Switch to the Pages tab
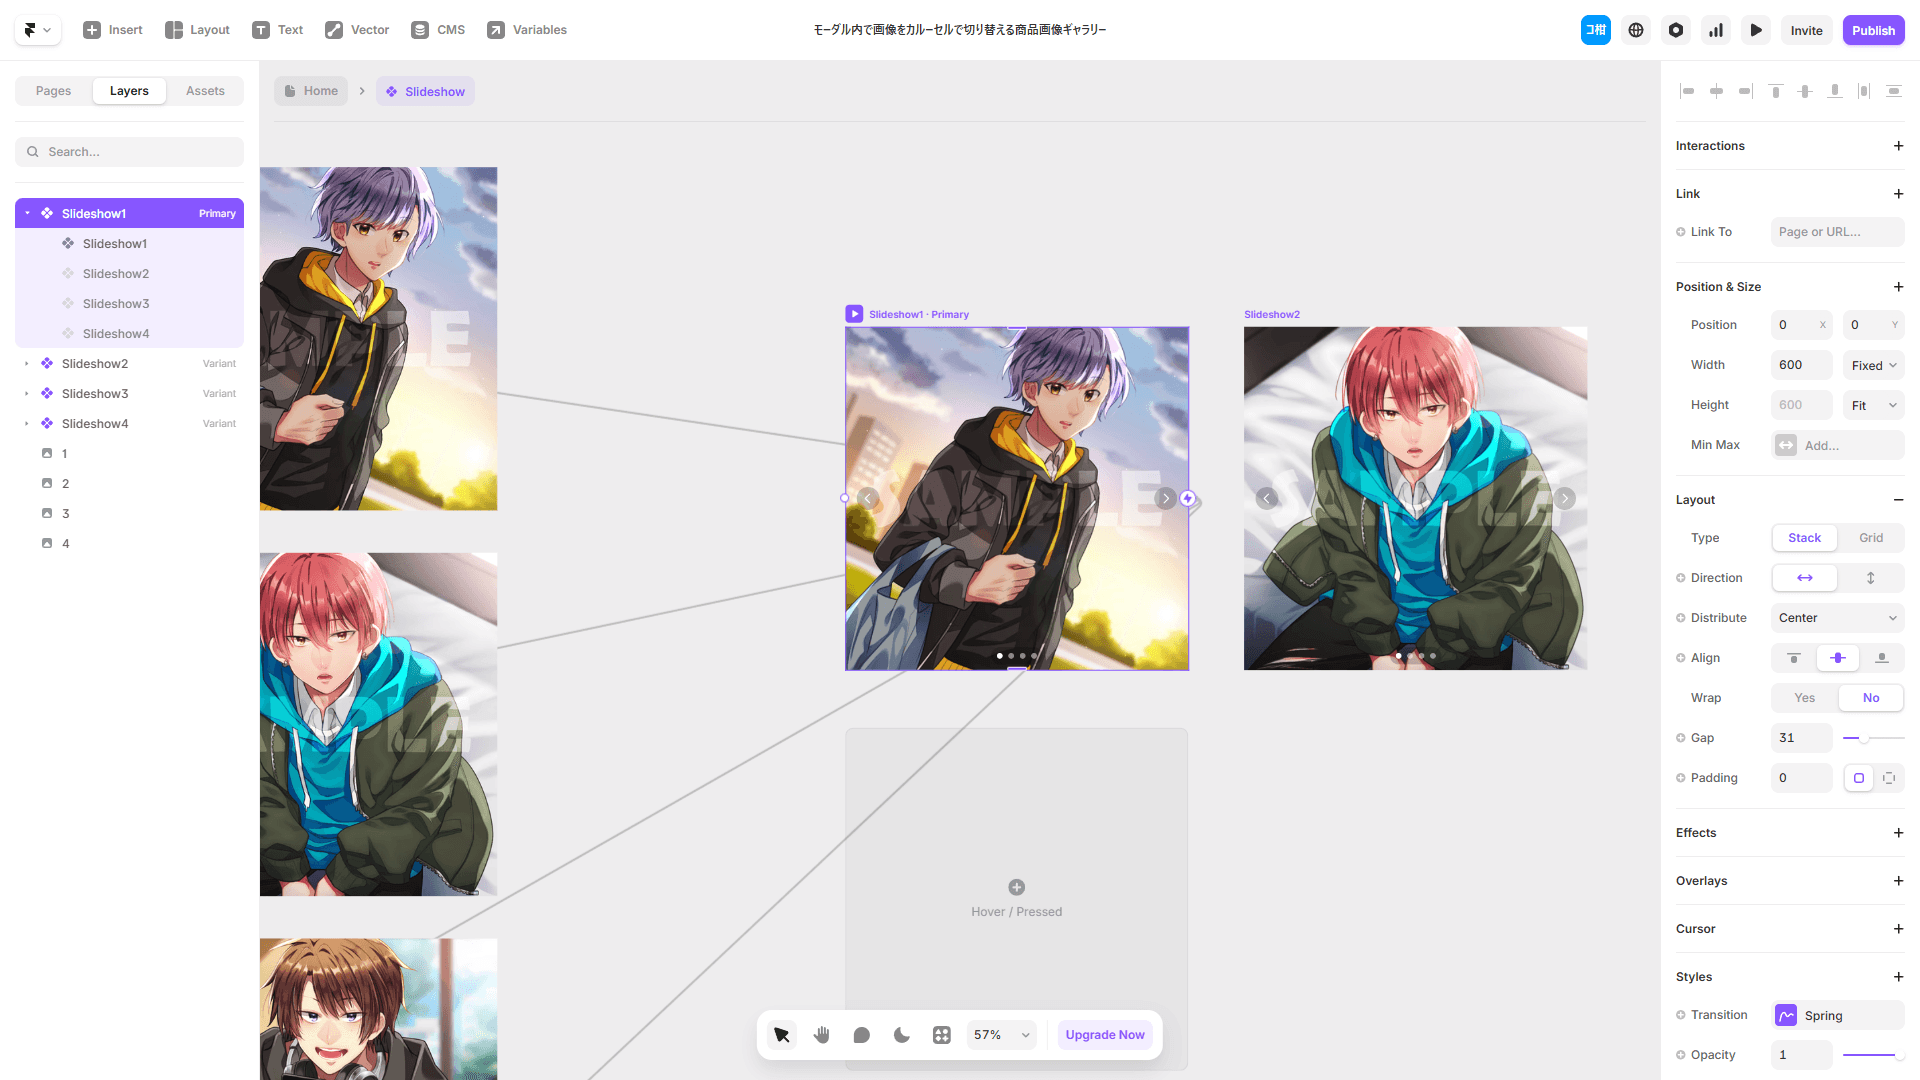 pyautogui.click(x=54, y=91)
